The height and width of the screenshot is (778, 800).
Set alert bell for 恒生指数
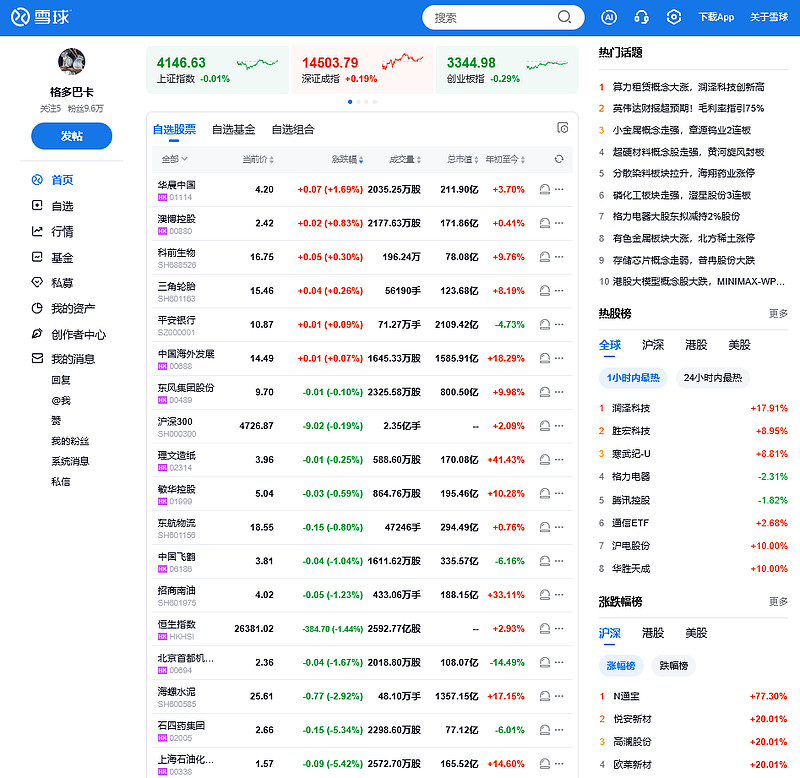545,629
